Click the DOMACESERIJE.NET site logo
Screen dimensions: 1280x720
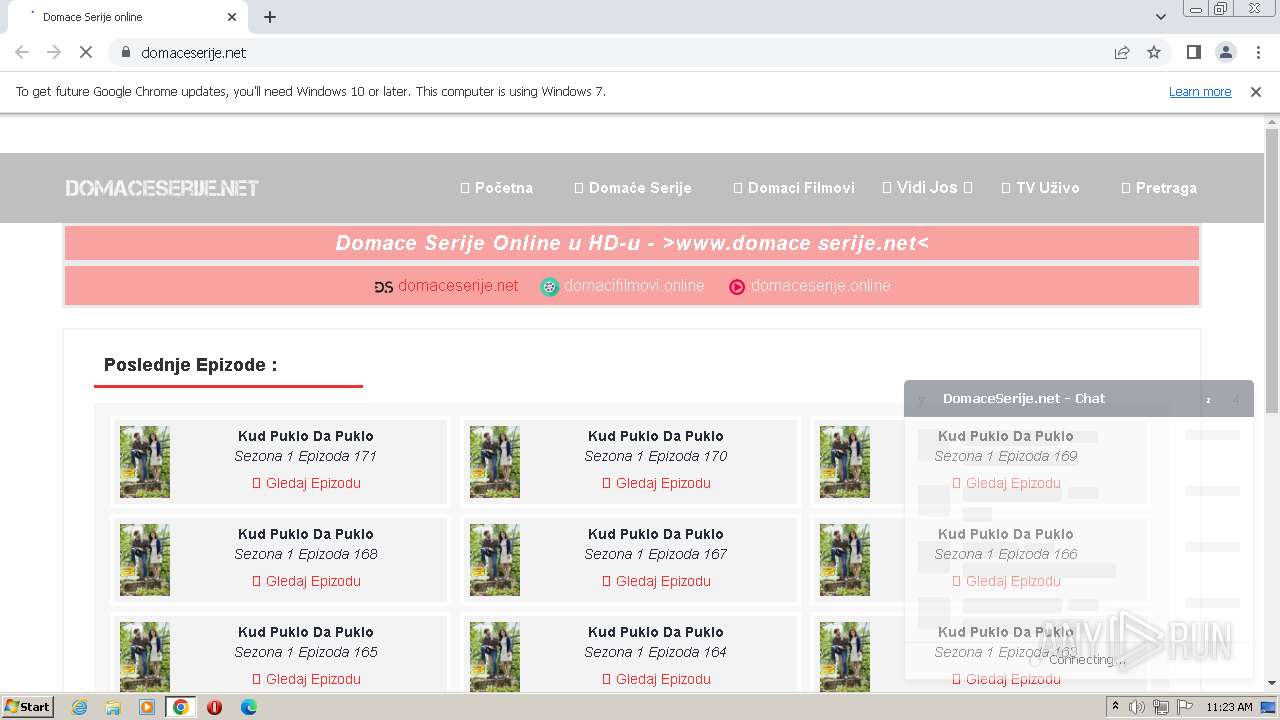click(162, 188)
